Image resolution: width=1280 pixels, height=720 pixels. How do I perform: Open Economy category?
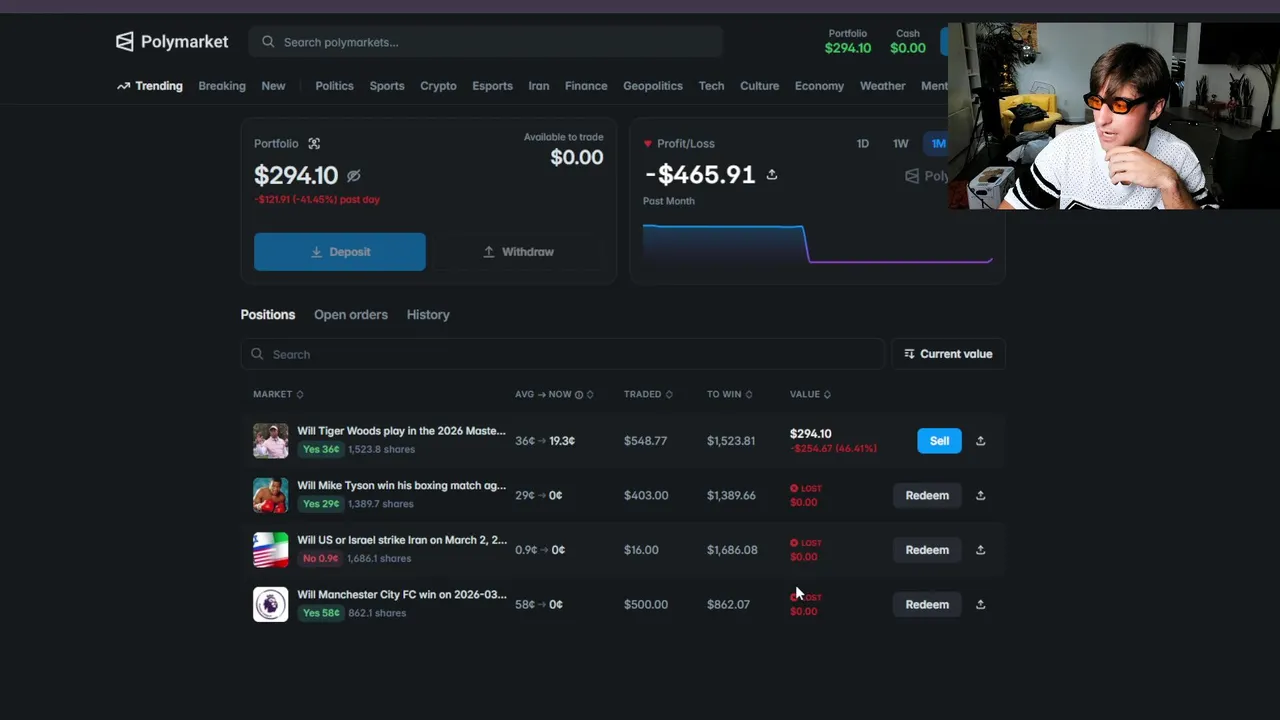pyautogui.click(x=819, y=86)
